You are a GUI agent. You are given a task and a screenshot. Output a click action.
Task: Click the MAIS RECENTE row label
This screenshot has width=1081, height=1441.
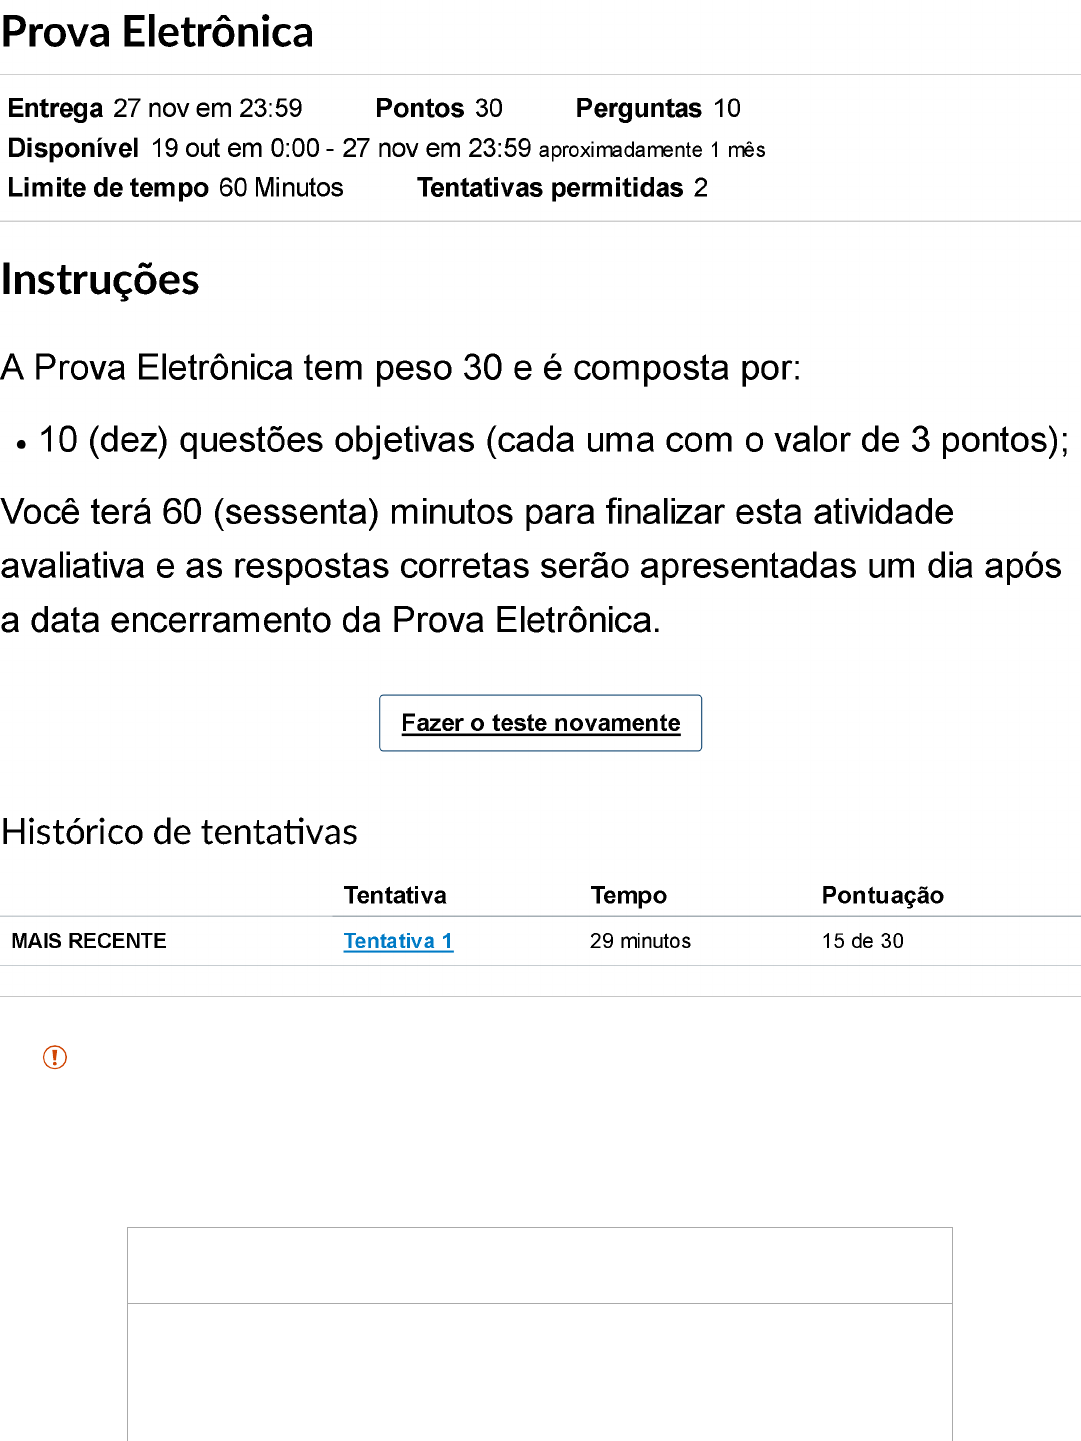[89, 941]
